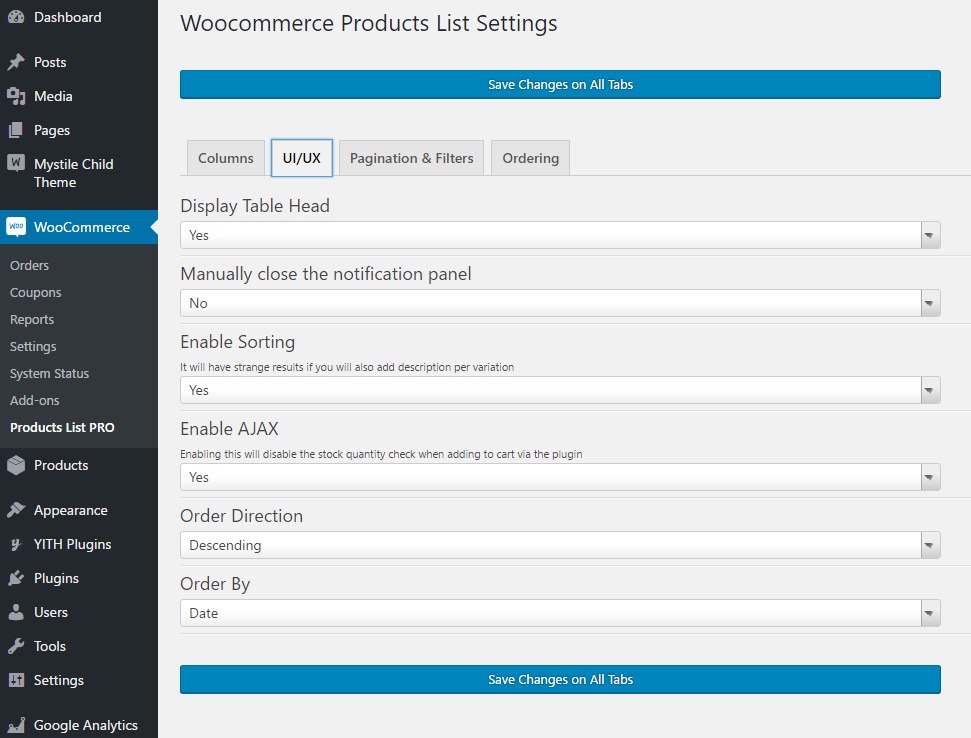Change the Order Direction dropdown

(x=560, y=545)
